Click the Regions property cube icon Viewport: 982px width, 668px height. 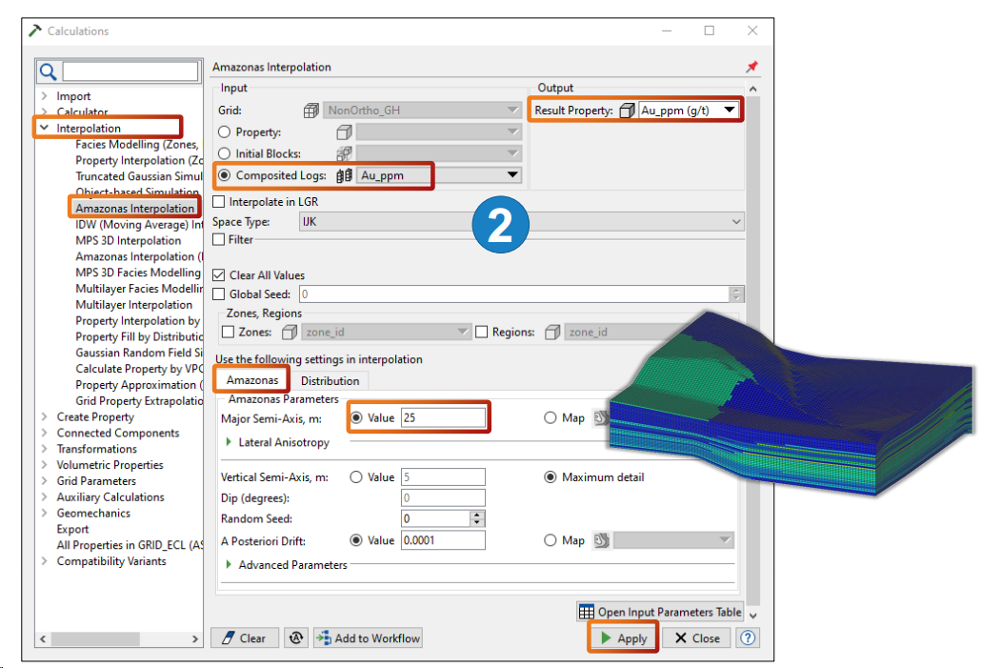(552, 332)
